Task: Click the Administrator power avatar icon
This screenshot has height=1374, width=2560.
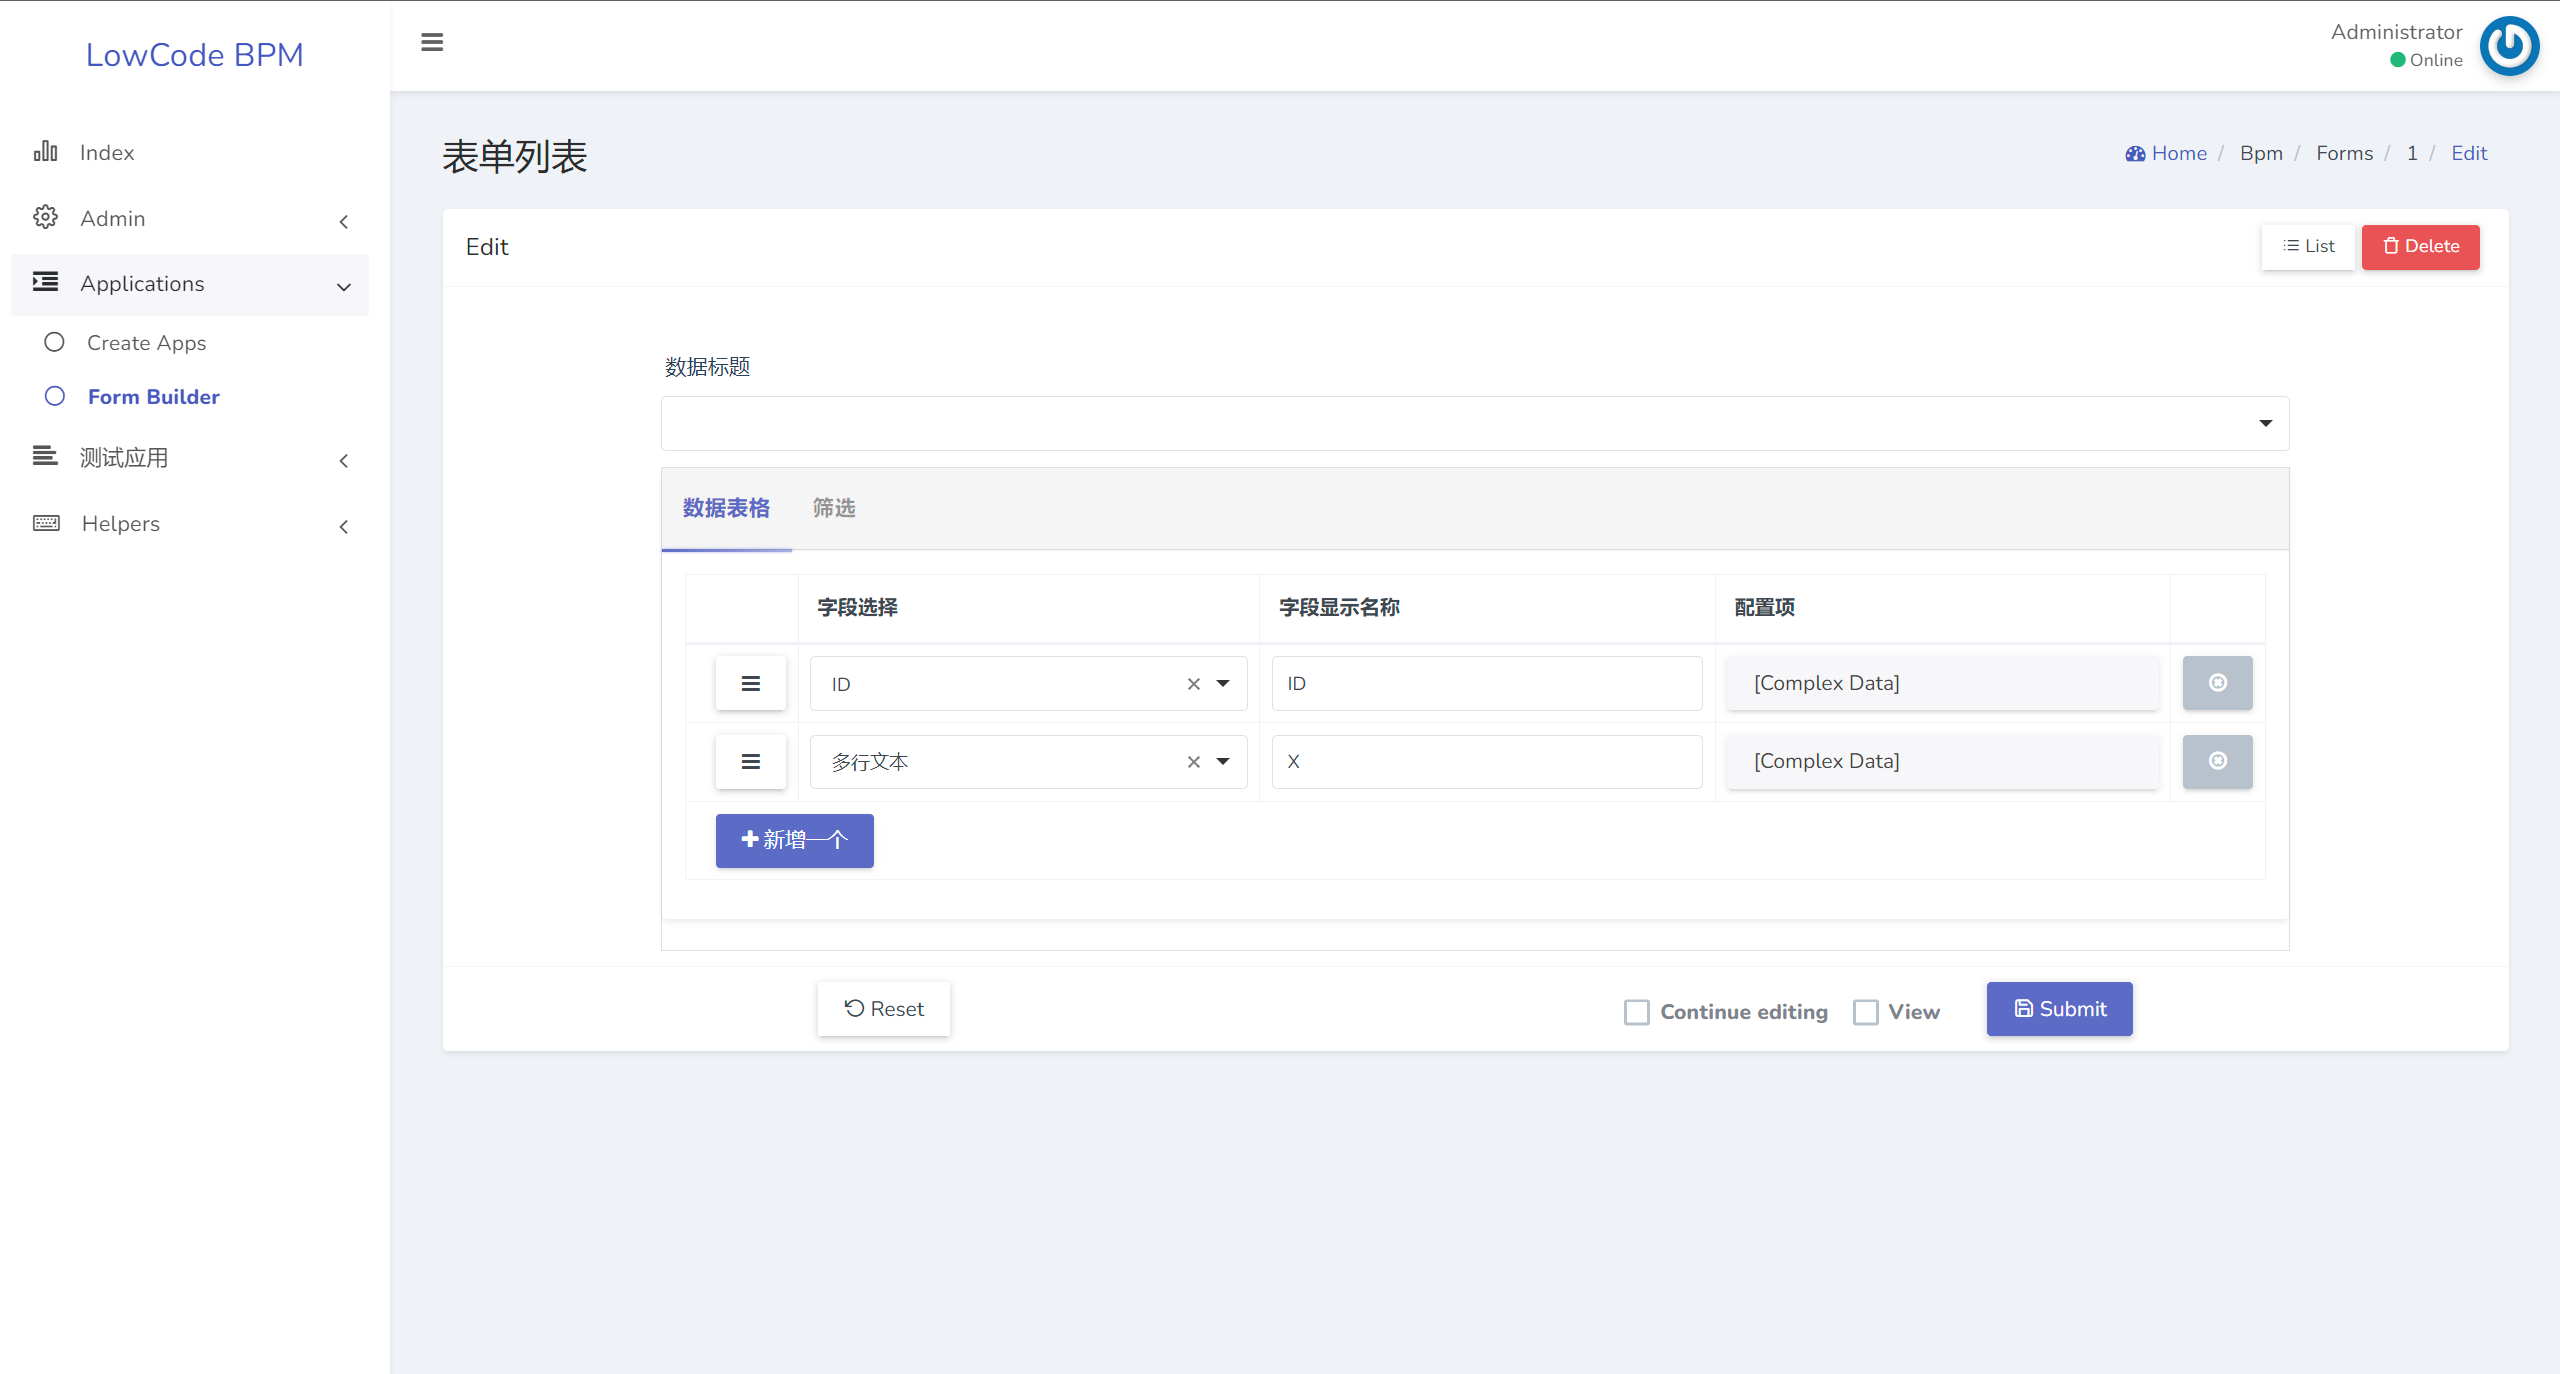Action: point(2508,46)
